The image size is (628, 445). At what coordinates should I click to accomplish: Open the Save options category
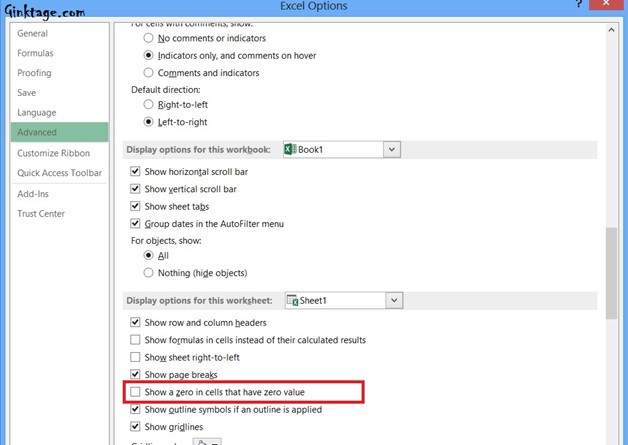[x=26, y=93]
